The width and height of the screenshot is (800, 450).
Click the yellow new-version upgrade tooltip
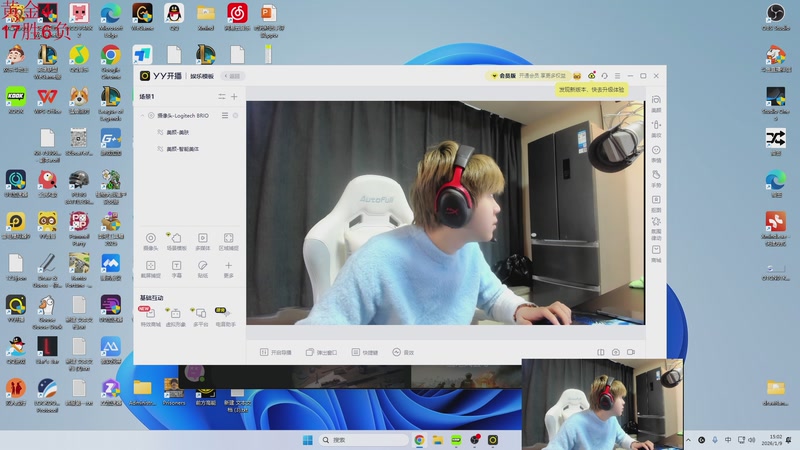591,90
